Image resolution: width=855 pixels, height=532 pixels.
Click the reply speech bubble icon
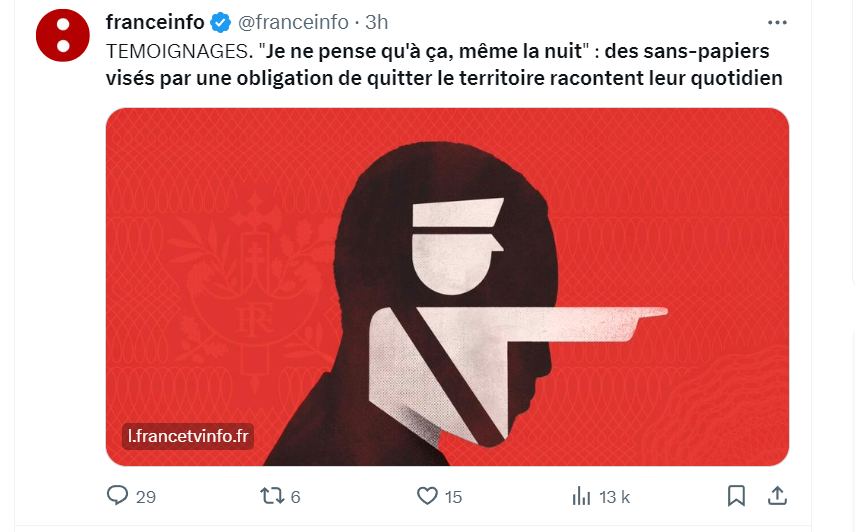point(117,495)
